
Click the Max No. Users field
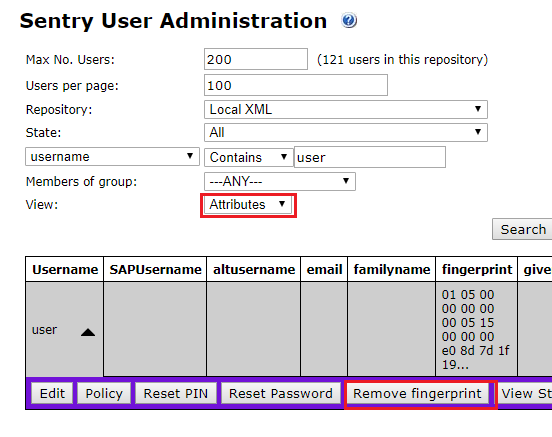click(256, 59)
